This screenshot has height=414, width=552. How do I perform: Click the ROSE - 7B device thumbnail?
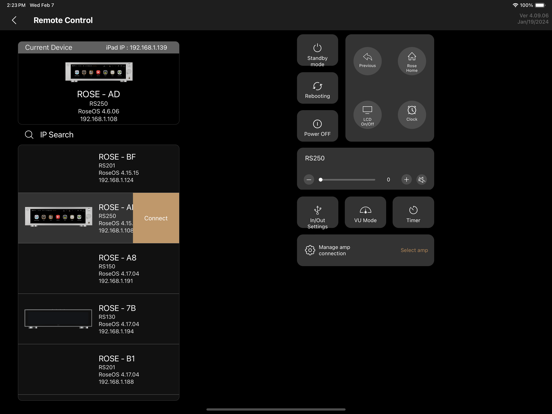[58, 319]
